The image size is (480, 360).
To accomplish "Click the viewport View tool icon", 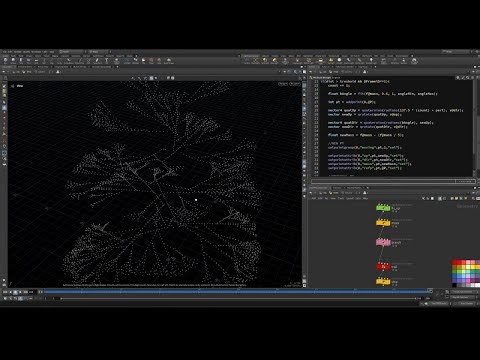I will click(x=13, y=86).
